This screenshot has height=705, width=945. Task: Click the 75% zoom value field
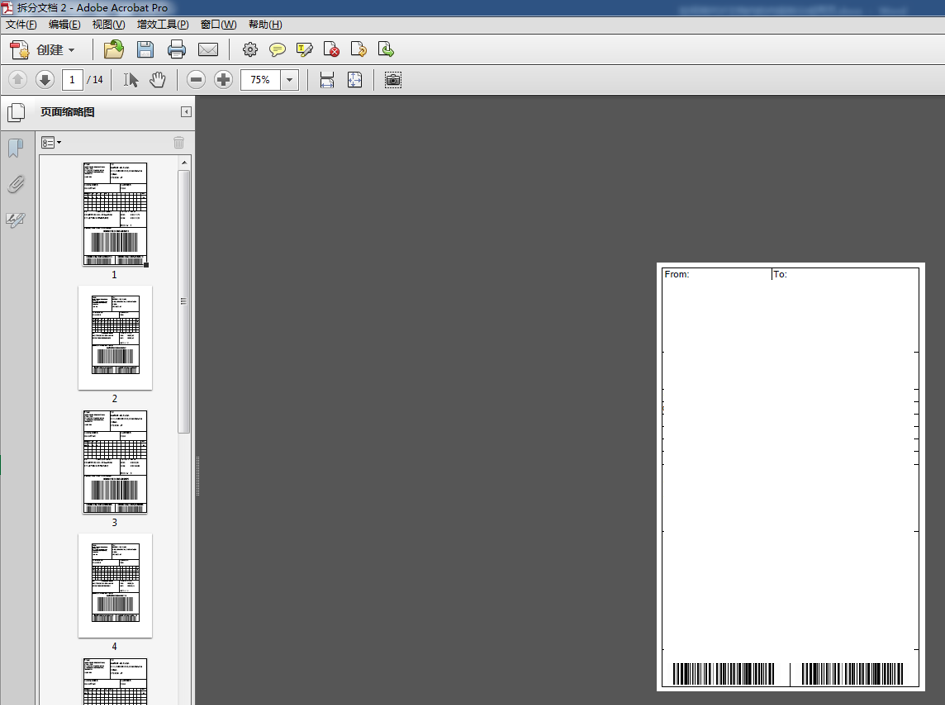pos(260,80)
